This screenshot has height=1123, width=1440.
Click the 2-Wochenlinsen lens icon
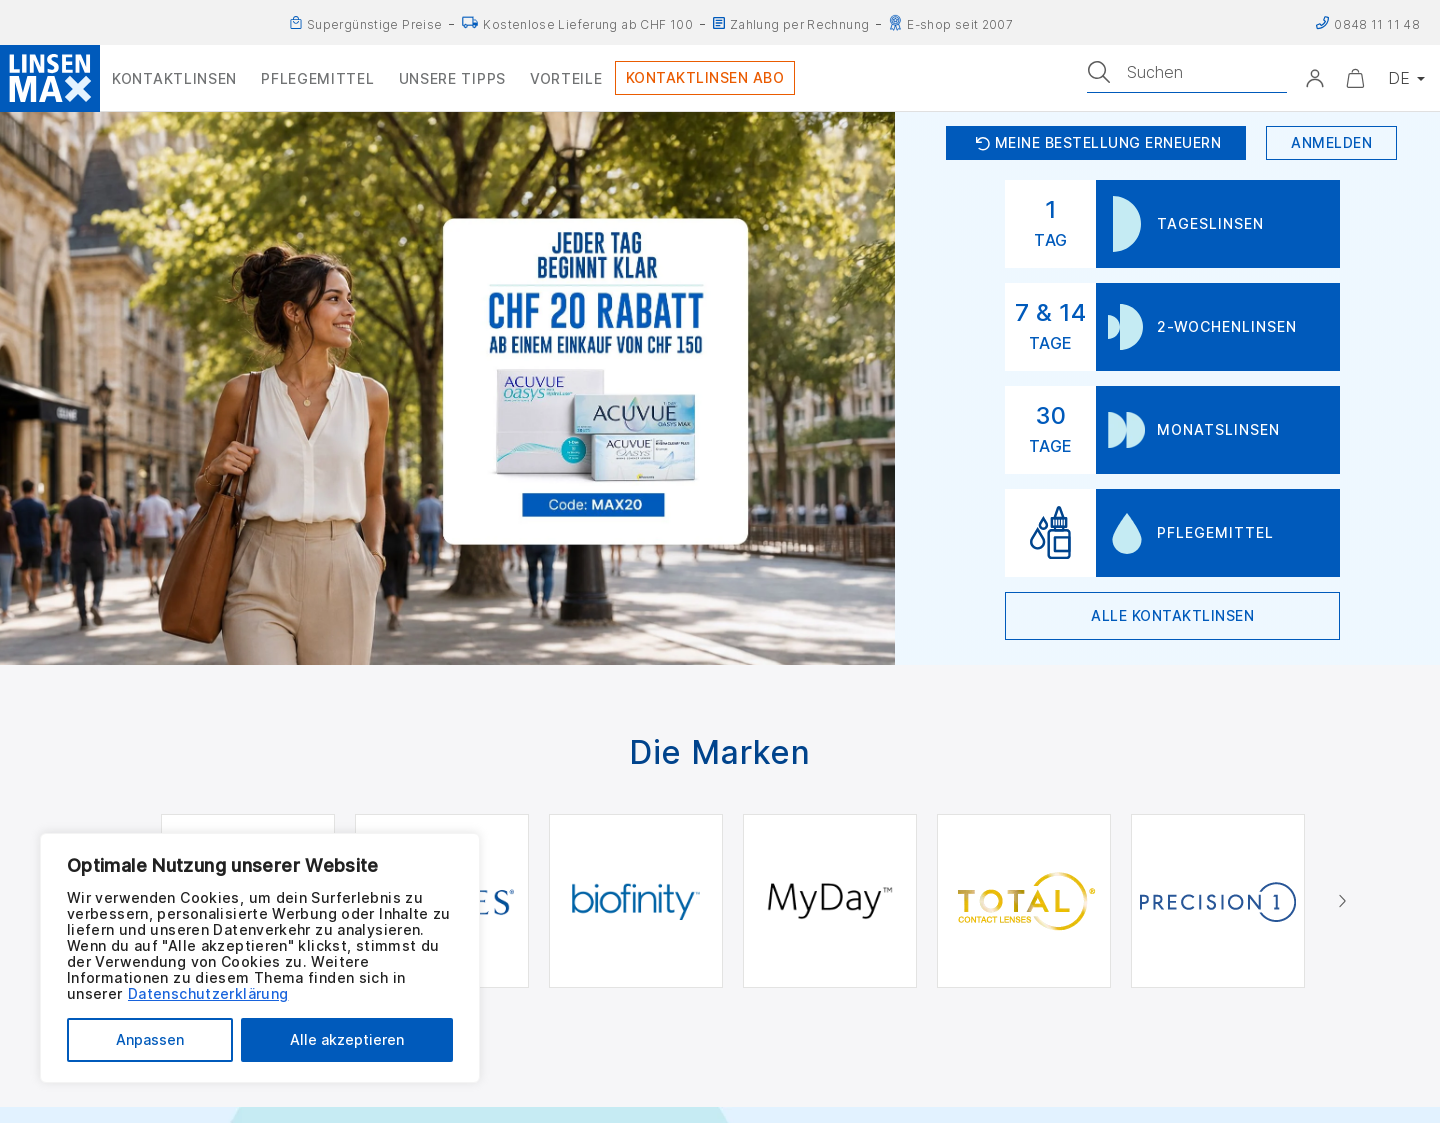1125,327
